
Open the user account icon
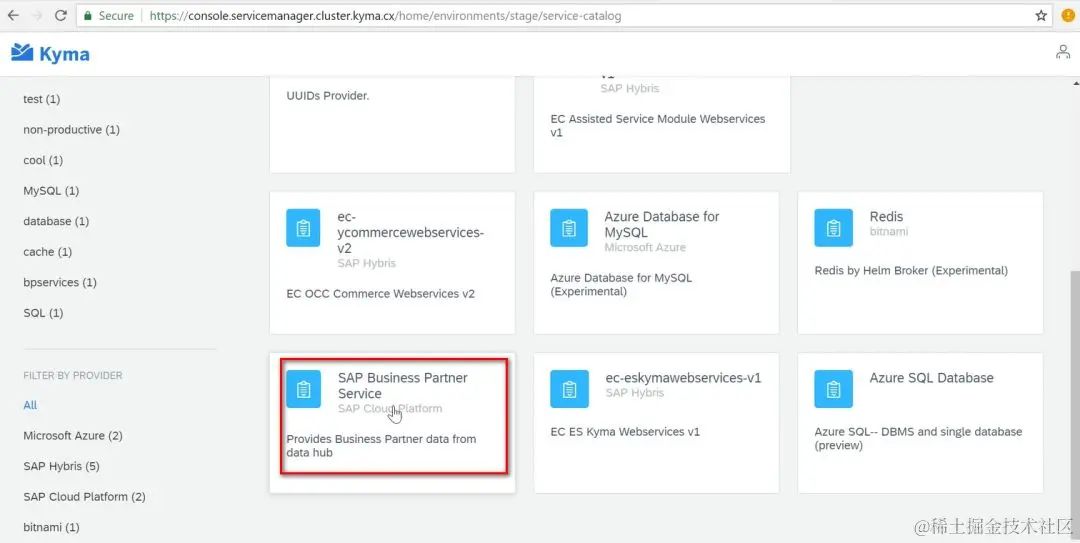1063,52
